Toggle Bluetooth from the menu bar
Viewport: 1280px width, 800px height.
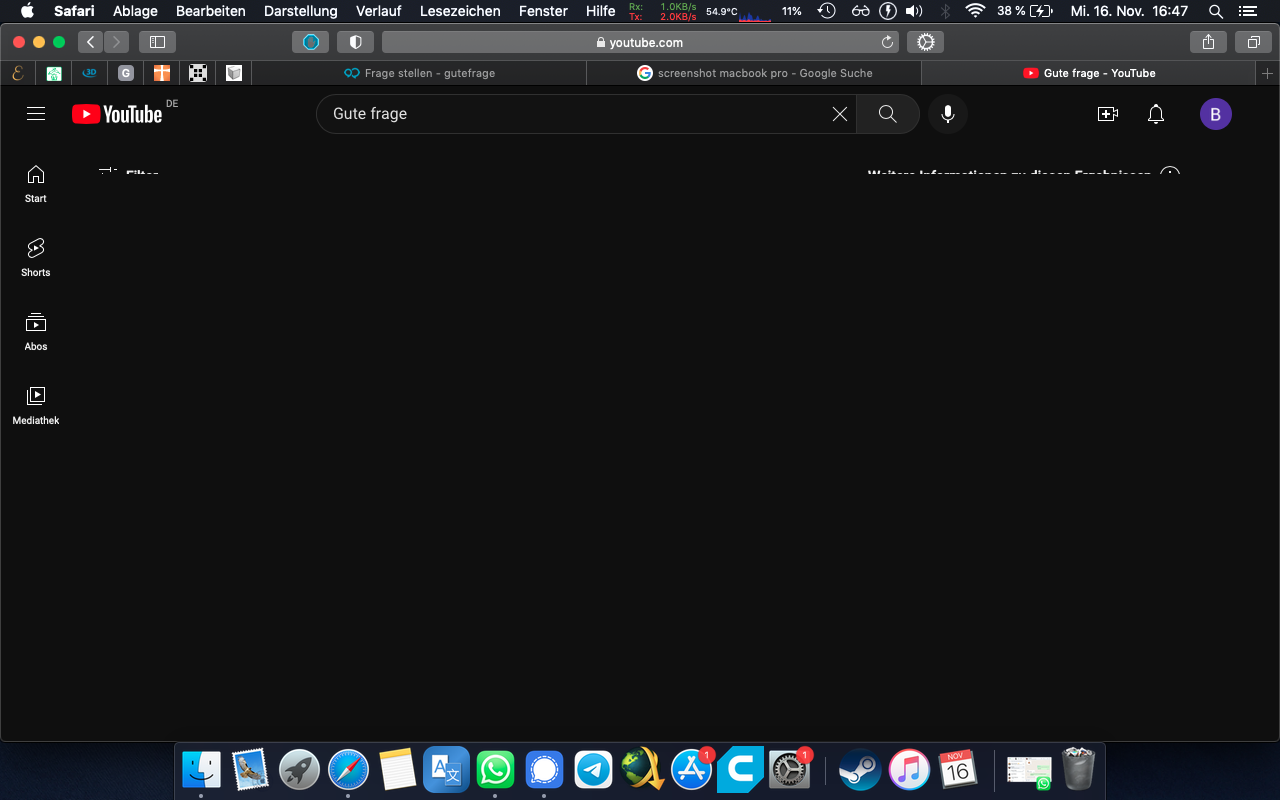[944, 12]
